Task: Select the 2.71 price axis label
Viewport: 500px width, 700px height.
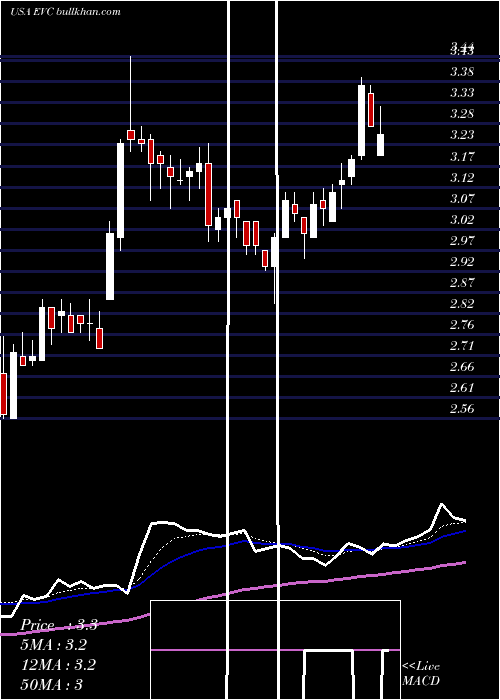Action: (x=462, y=346)
